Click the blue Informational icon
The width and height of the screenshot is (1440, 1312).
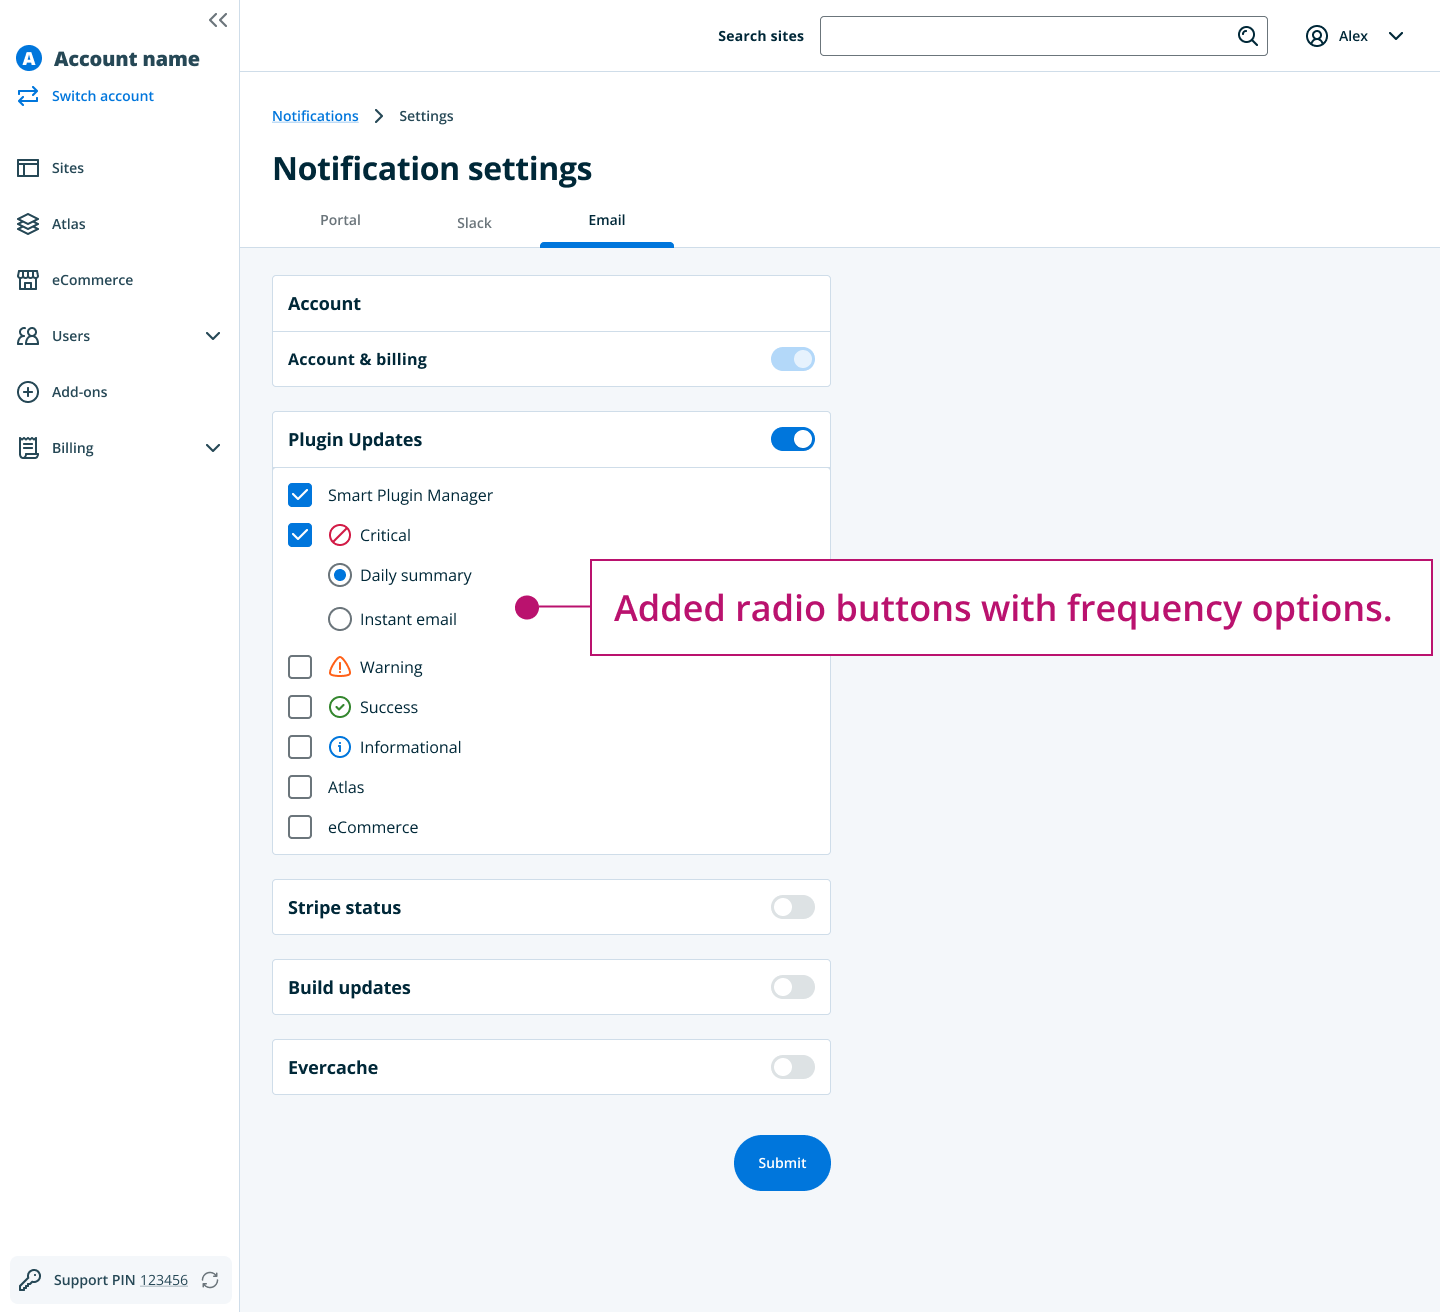click(x=340, y=747)
